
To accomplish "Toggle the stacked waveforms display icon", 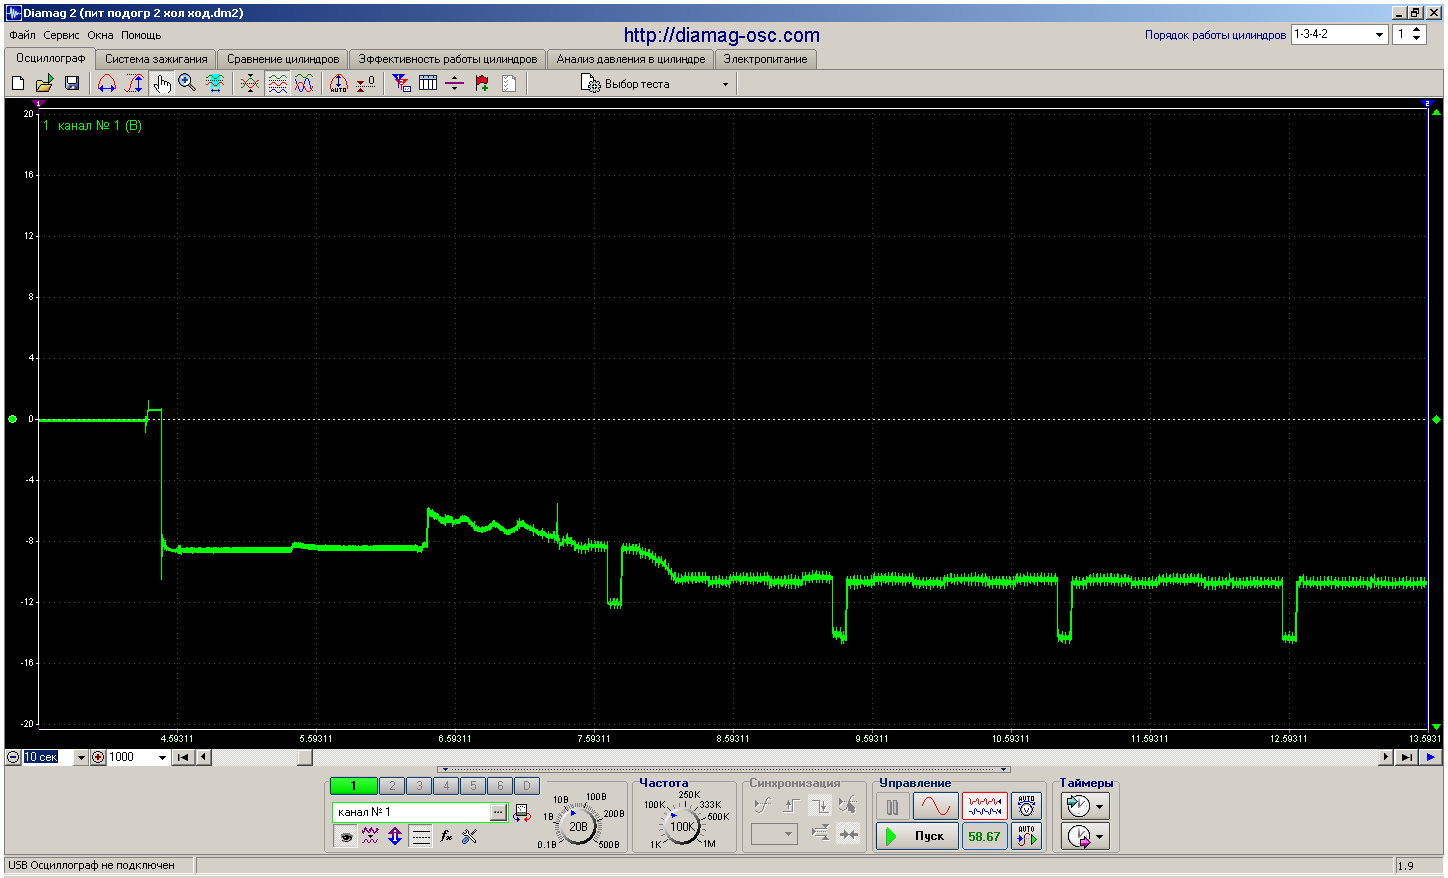I will [277, 84].
